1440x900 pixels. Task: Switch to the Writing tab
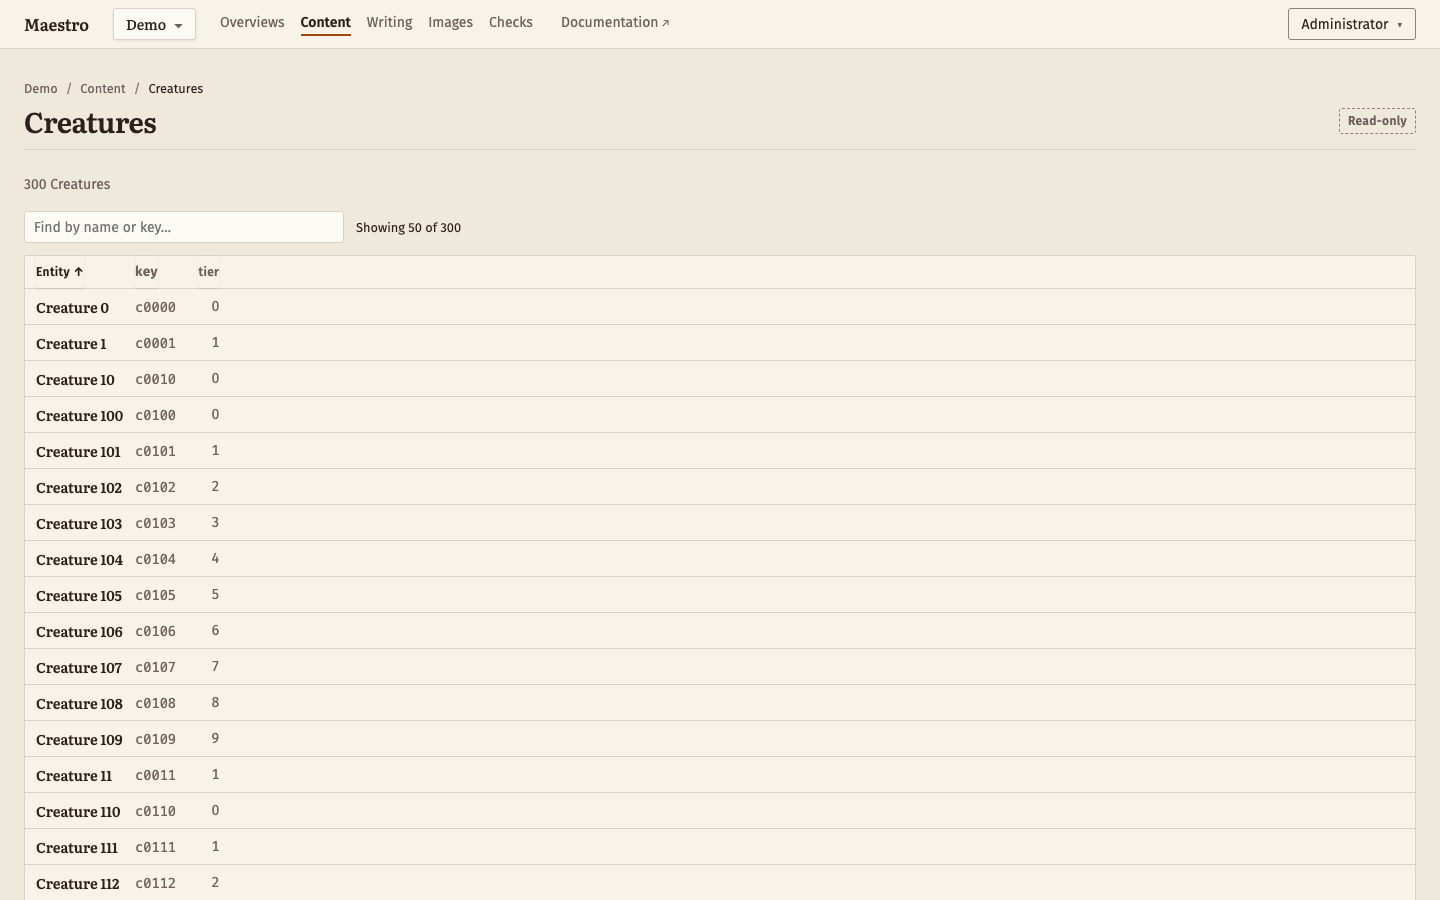pyautogui.click(x=389, y=22)
